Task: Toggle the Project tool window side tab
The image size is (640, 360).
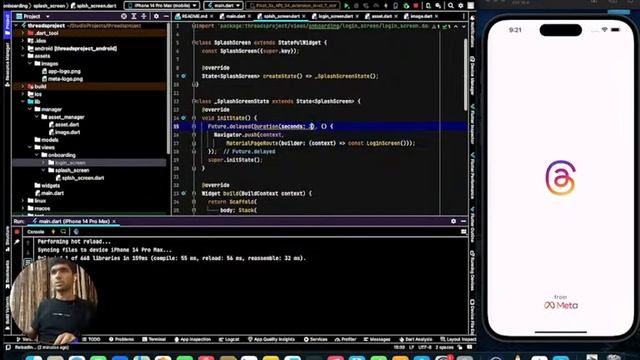Action: pos(7,24)
